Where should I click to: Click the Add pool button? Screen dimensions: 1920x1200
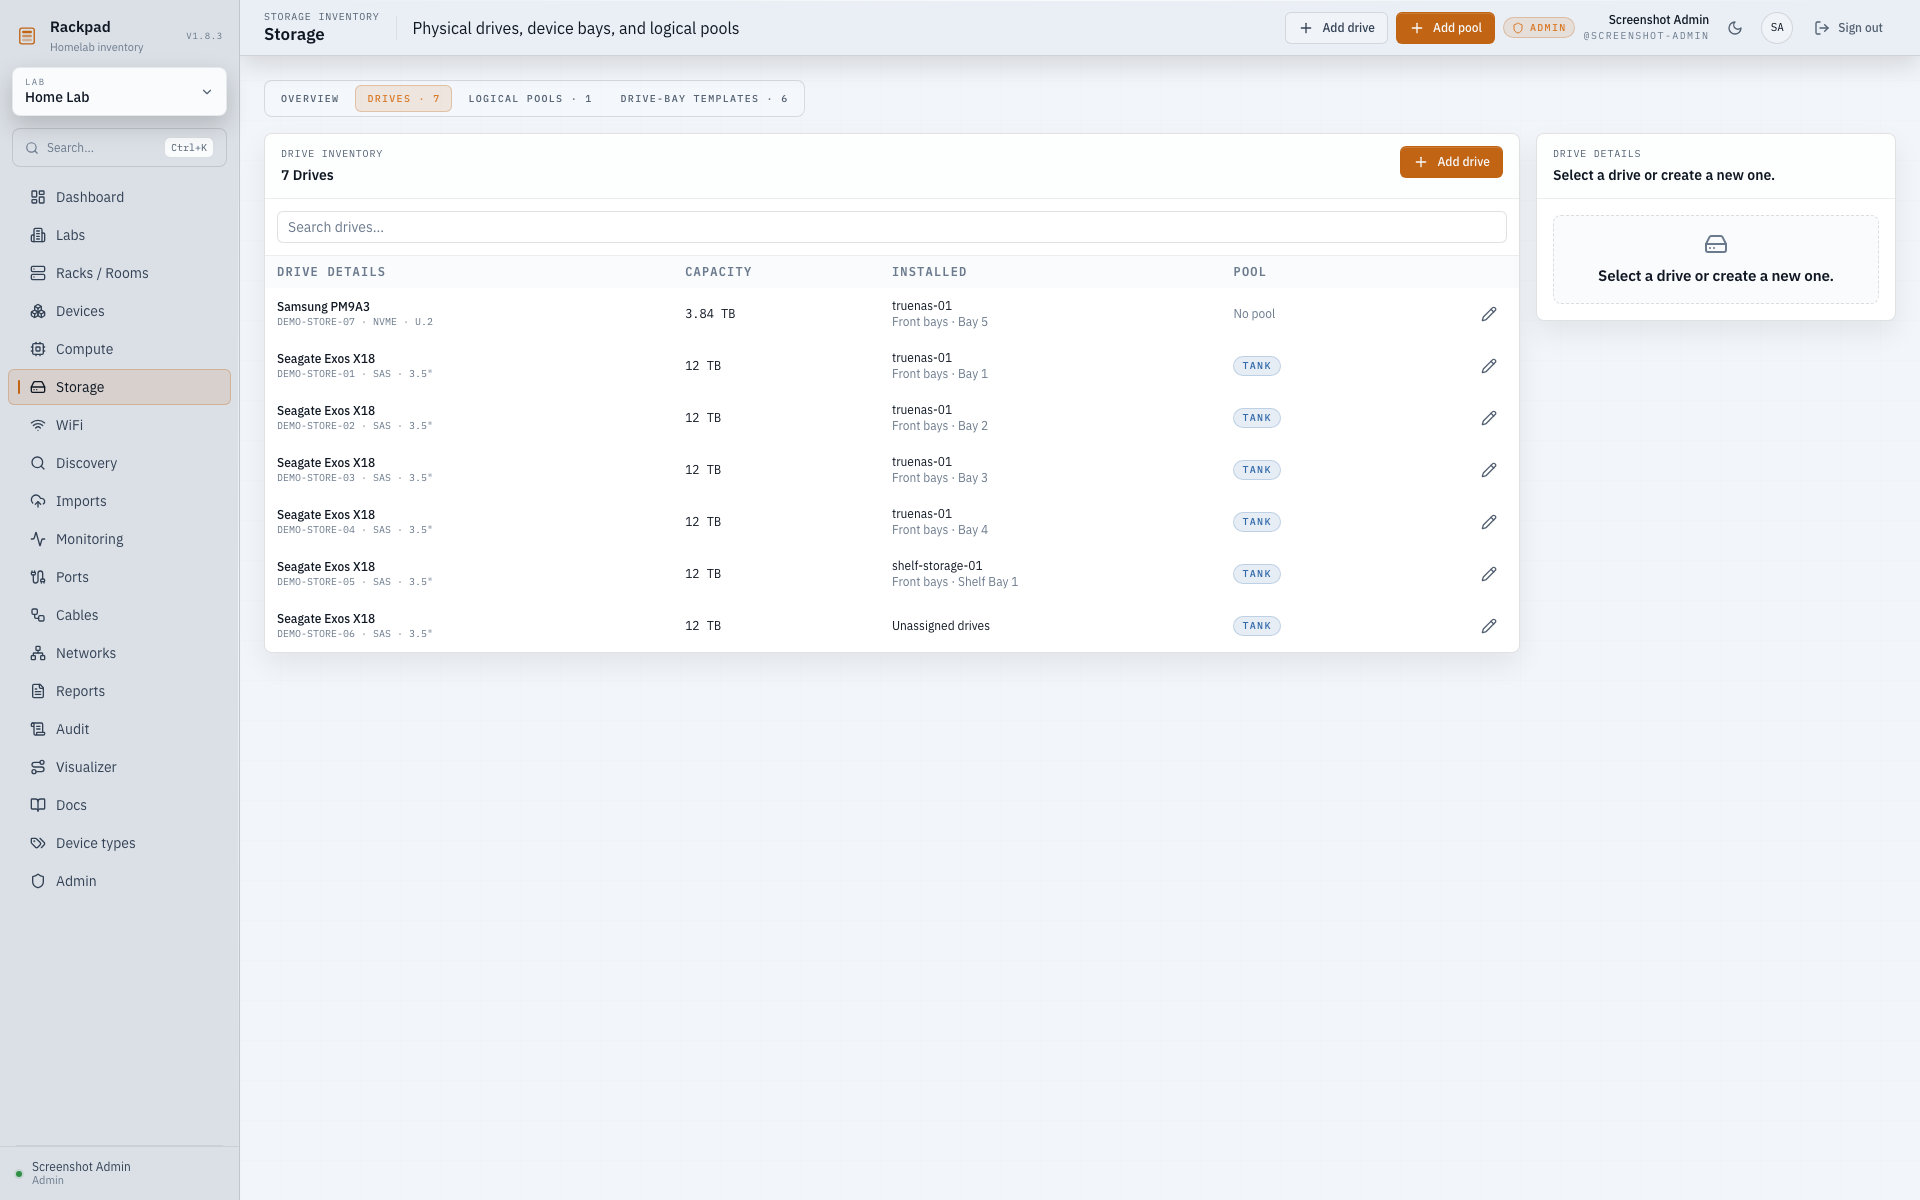(x=1445, y=28)
